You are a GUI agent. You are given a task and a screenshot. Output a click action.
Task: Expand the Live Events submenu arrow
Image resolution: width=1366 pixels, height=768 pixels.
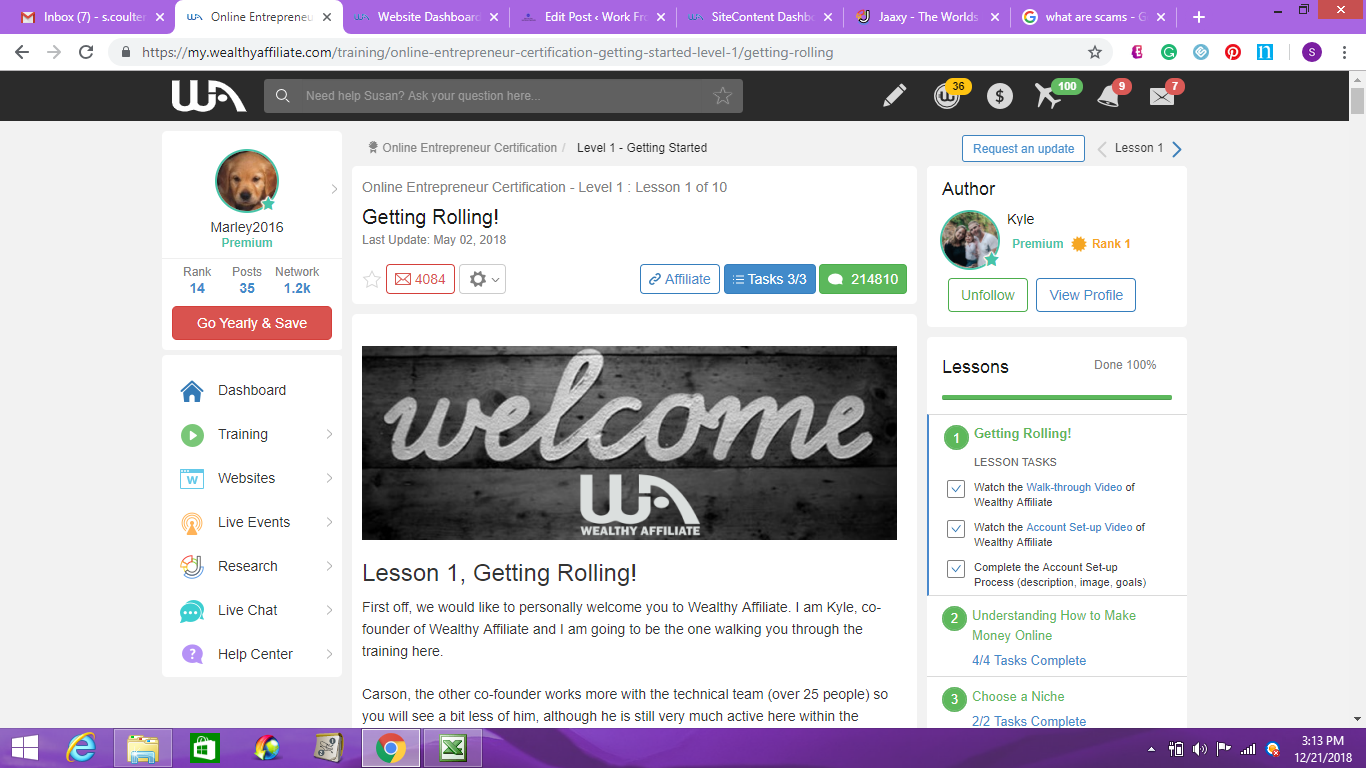tap(329, 522)
